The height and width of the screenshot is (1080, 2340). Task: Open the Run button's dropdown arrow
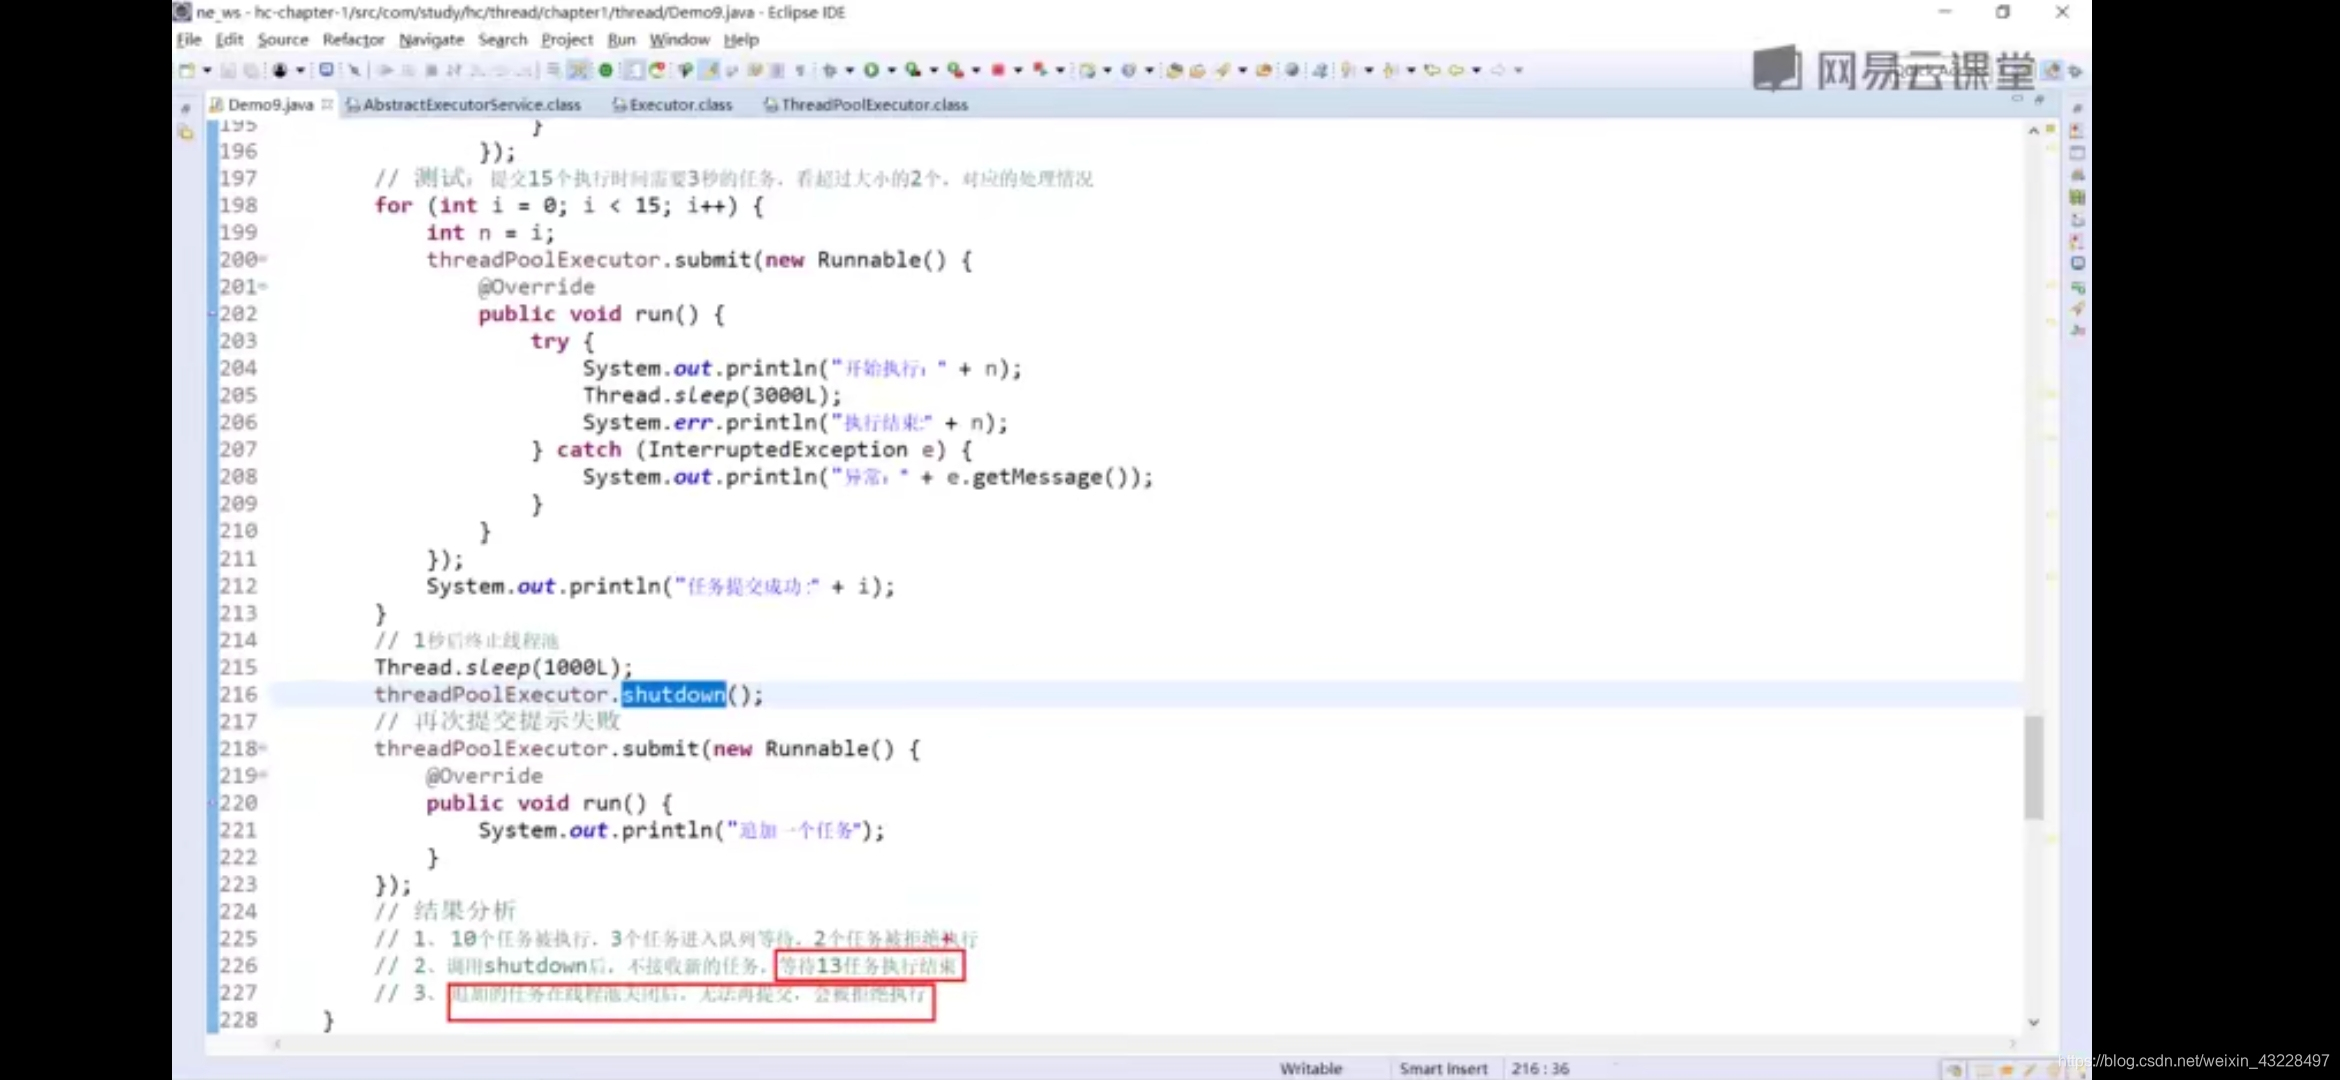(891, 70)
